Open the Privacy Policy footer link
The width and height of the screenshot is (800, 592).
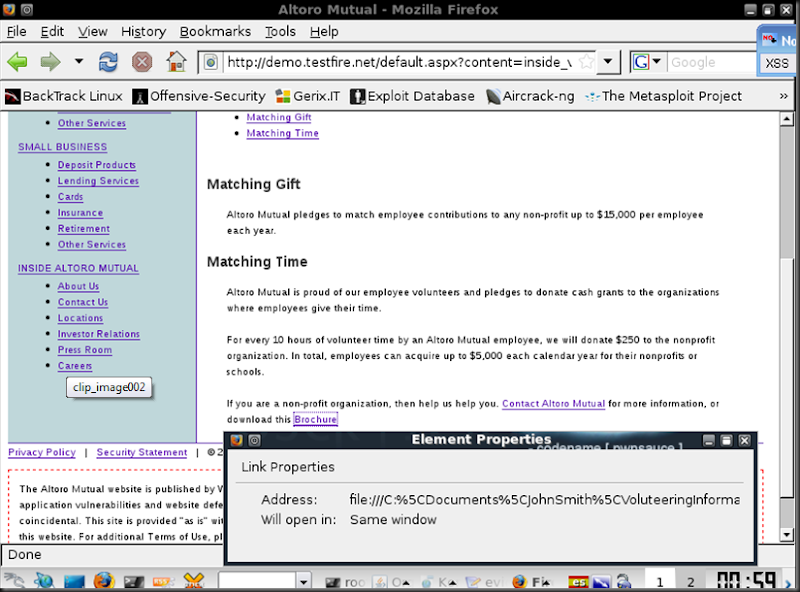[42, 452]
